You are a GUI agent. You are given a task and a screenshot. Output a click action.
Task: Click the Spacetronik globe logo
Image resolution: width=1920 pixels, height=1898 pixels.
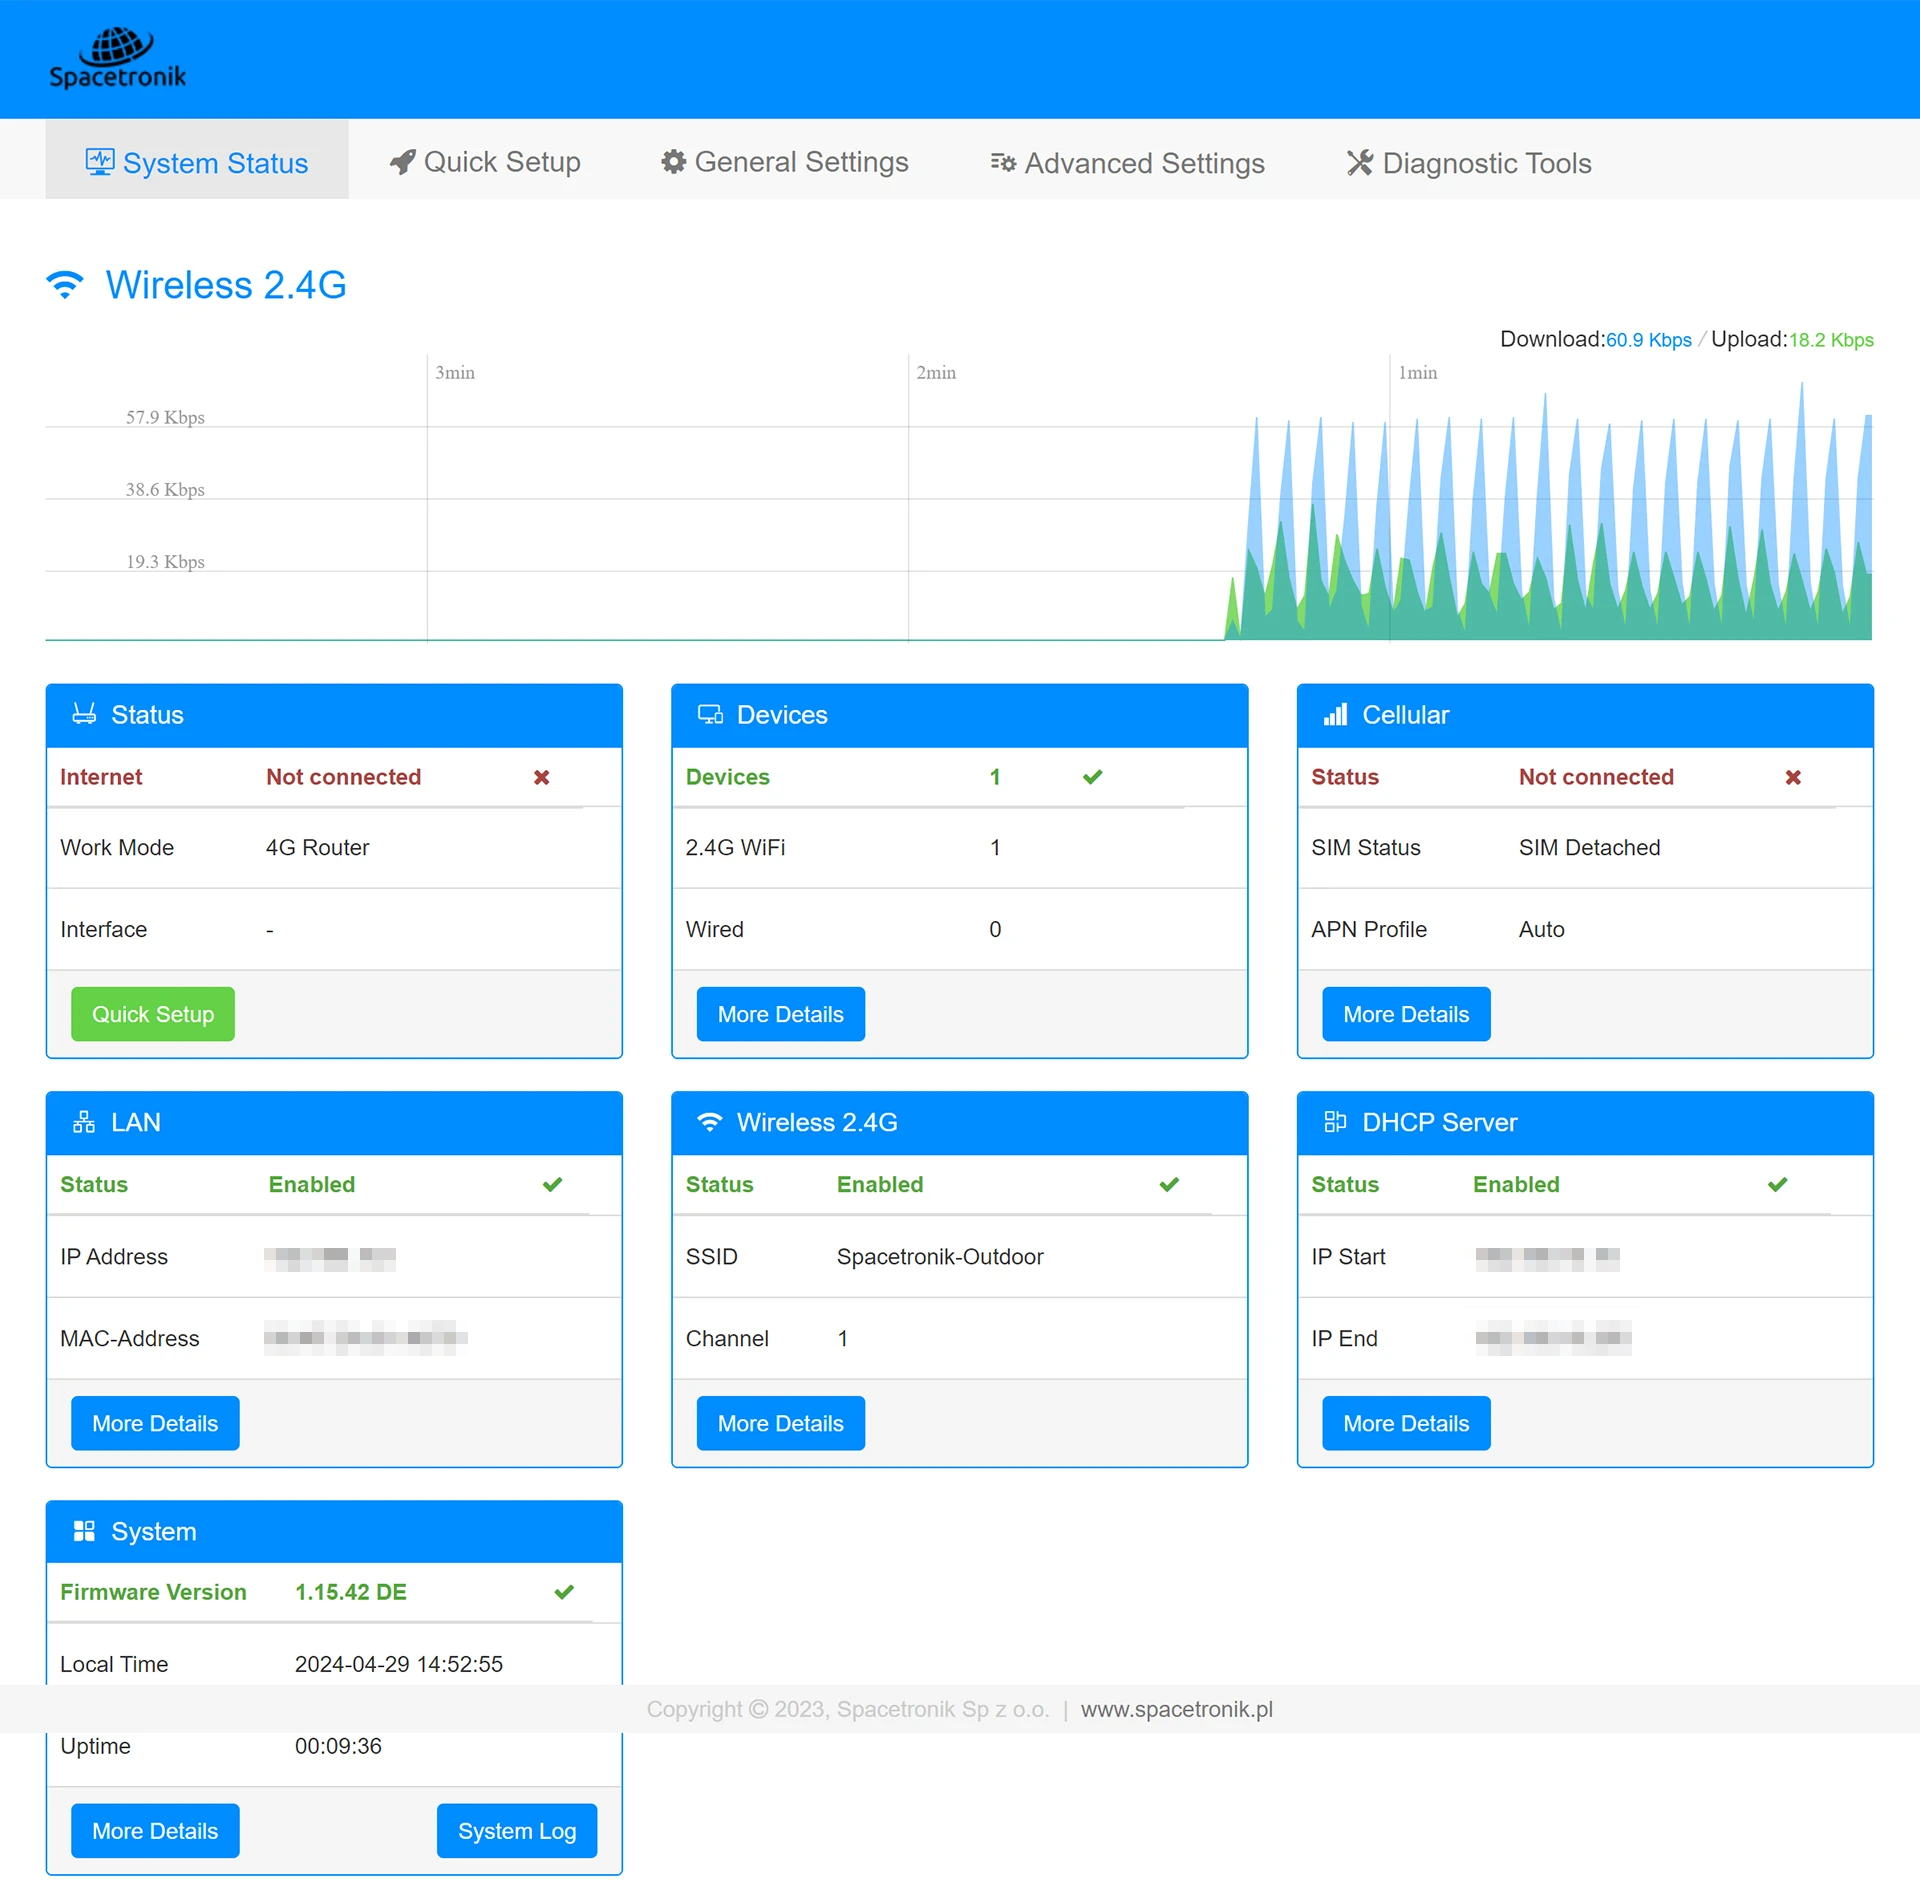tap(118, 58)
